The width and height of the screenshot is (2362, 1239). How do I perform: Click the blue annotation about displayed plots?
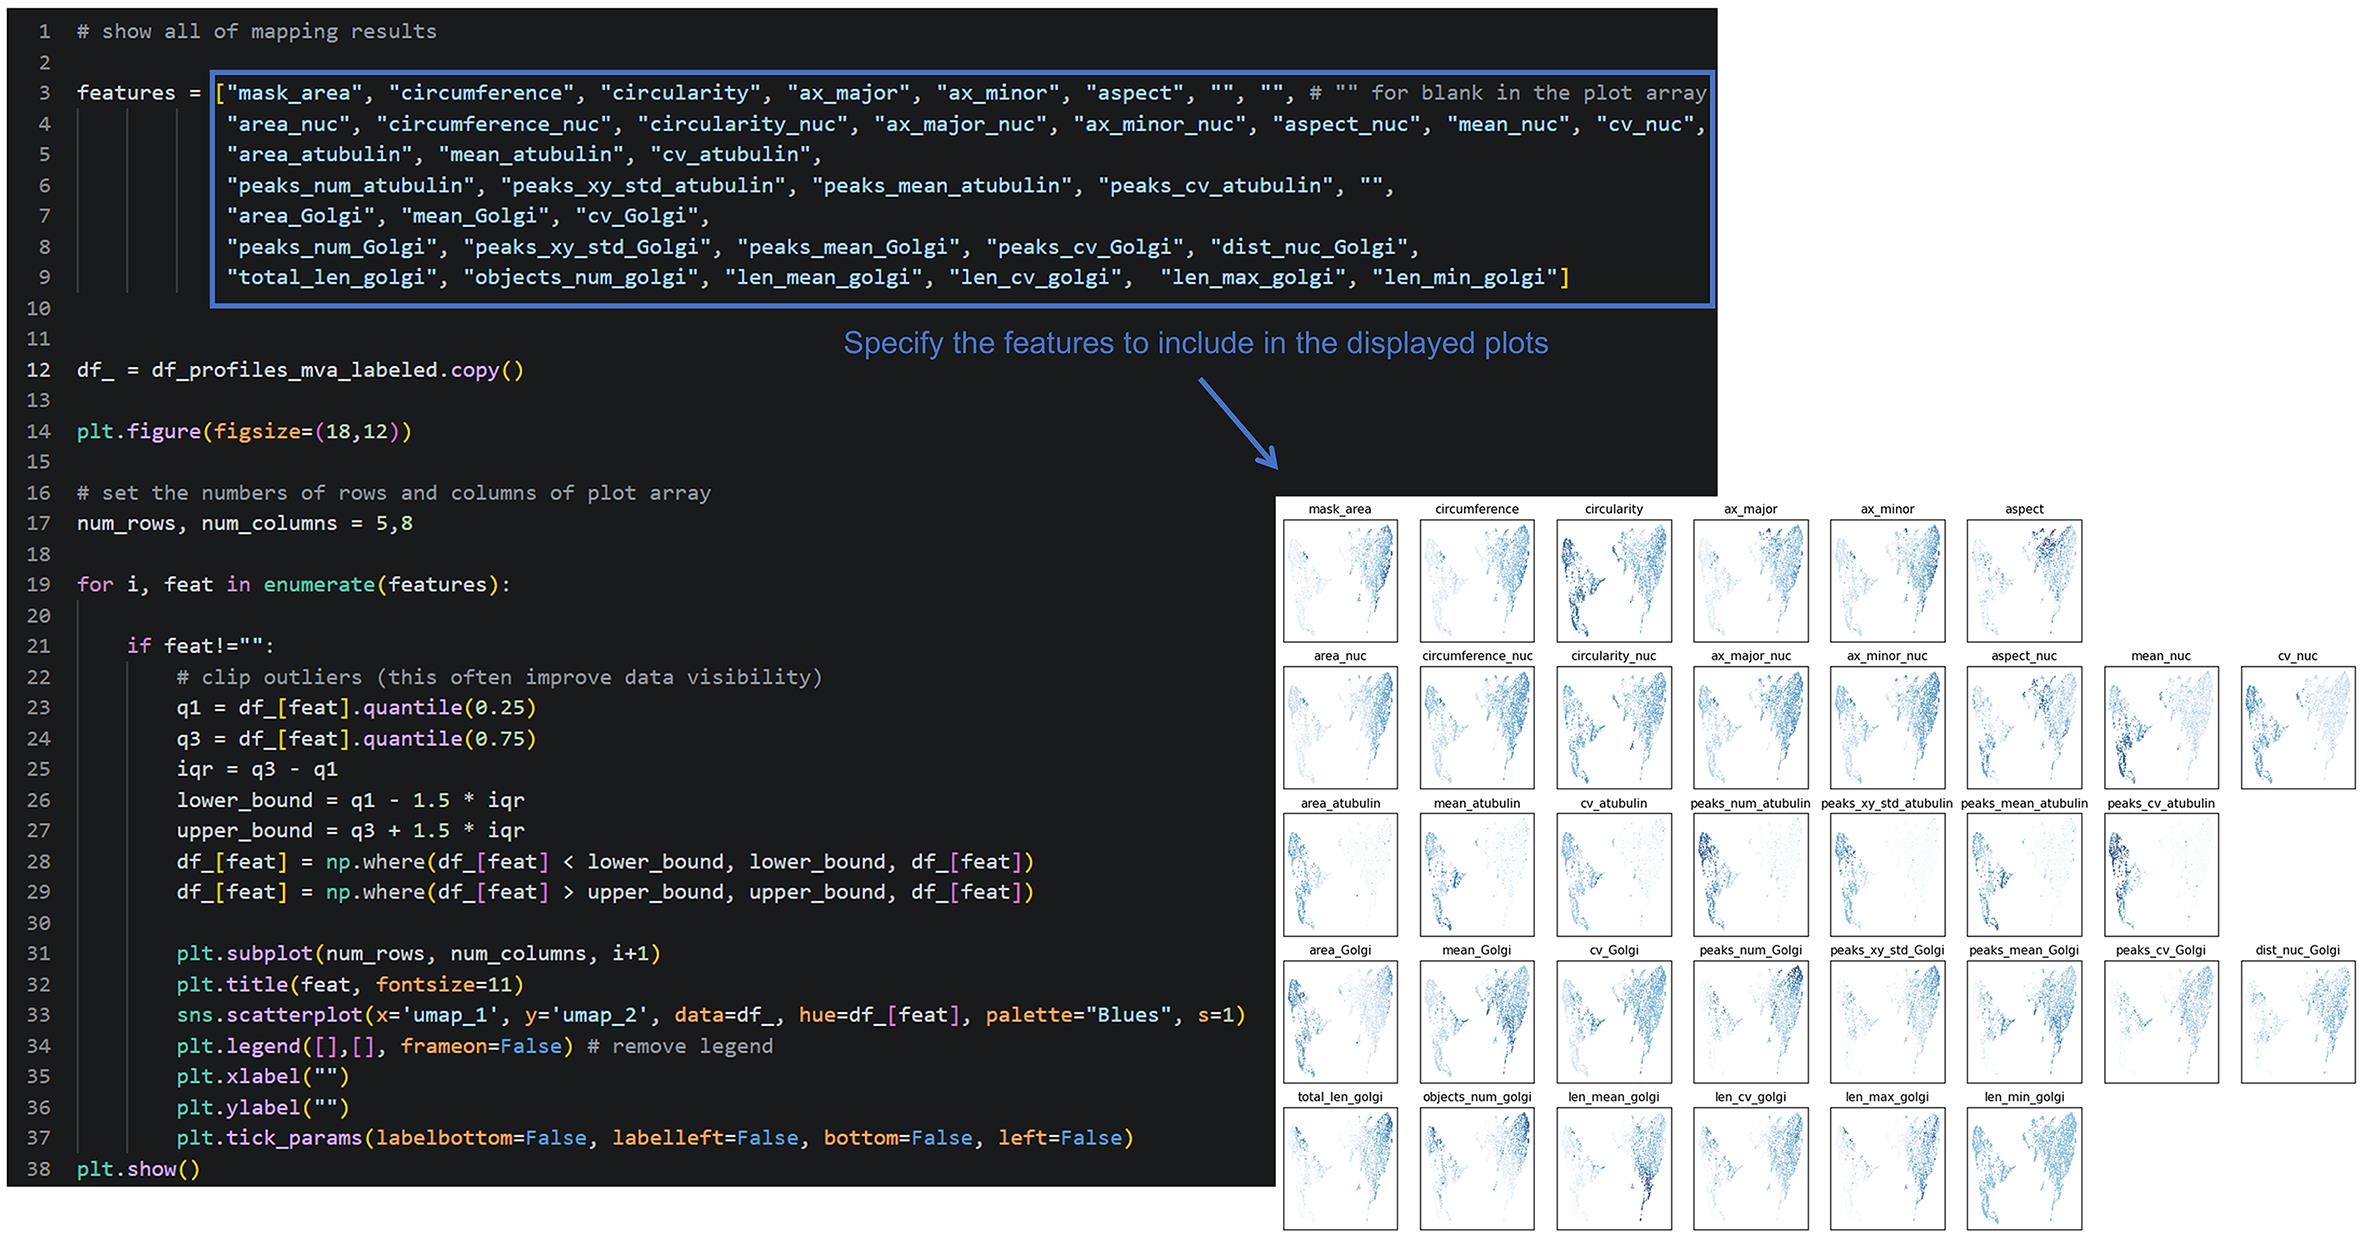pyautogui.click(x=1195, y=343)
